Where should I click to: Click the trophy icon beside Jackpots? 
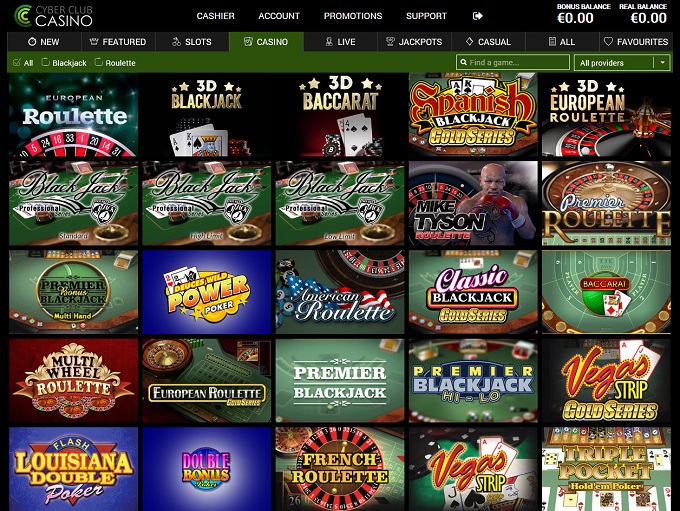click(390, 42)
